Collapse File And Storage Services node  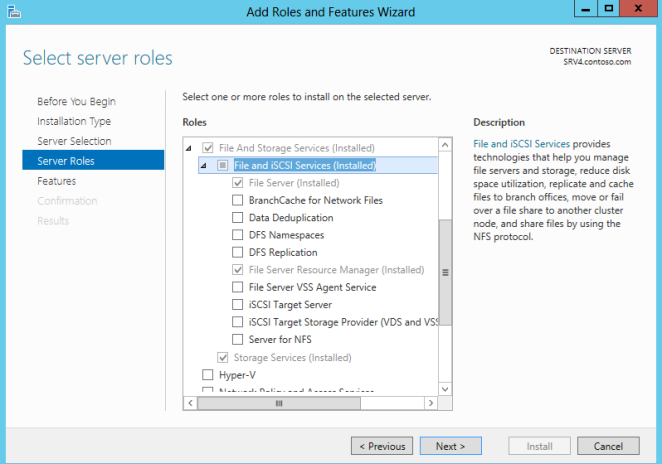click(190, 148)
